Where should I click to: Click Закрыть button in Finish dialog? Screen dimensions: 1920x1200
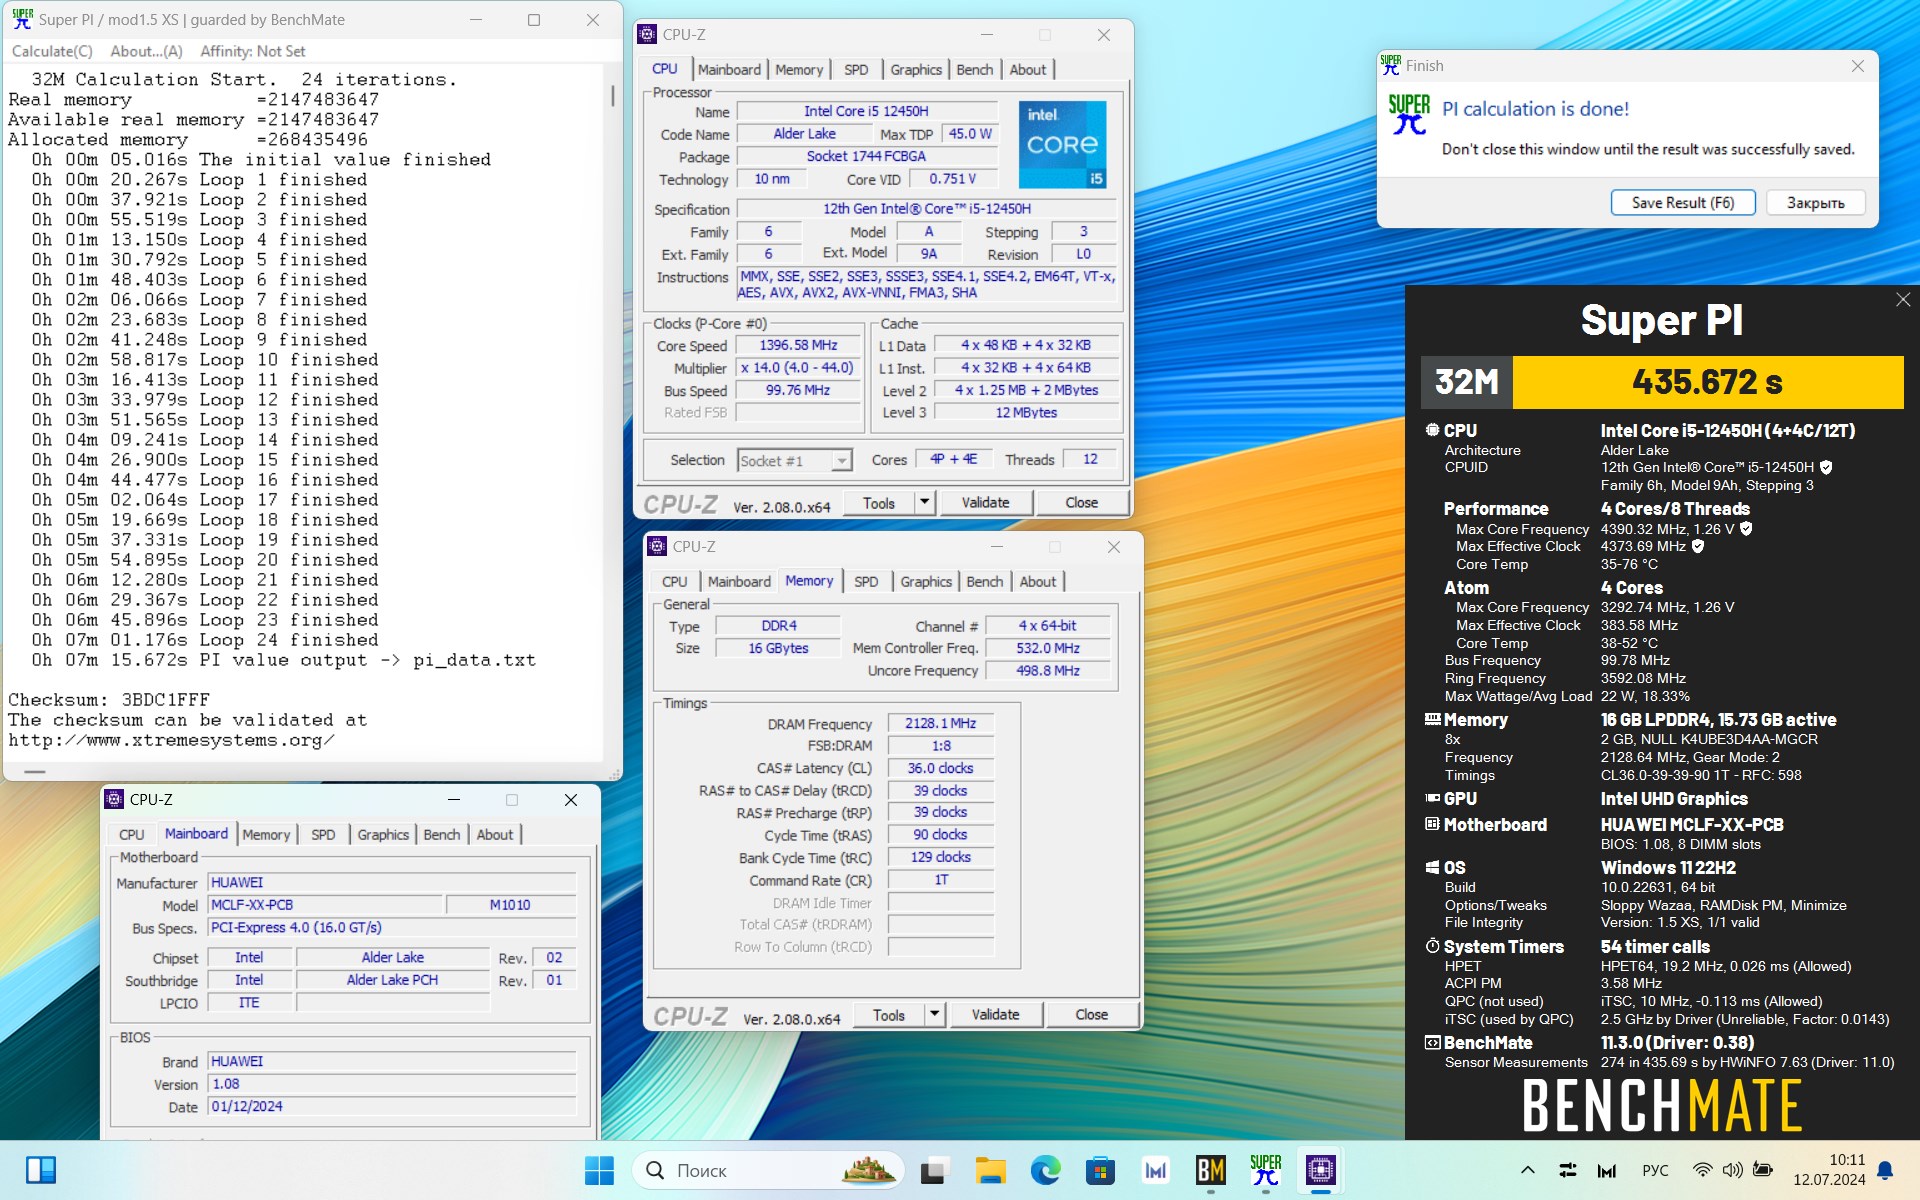click(1816, 202)
